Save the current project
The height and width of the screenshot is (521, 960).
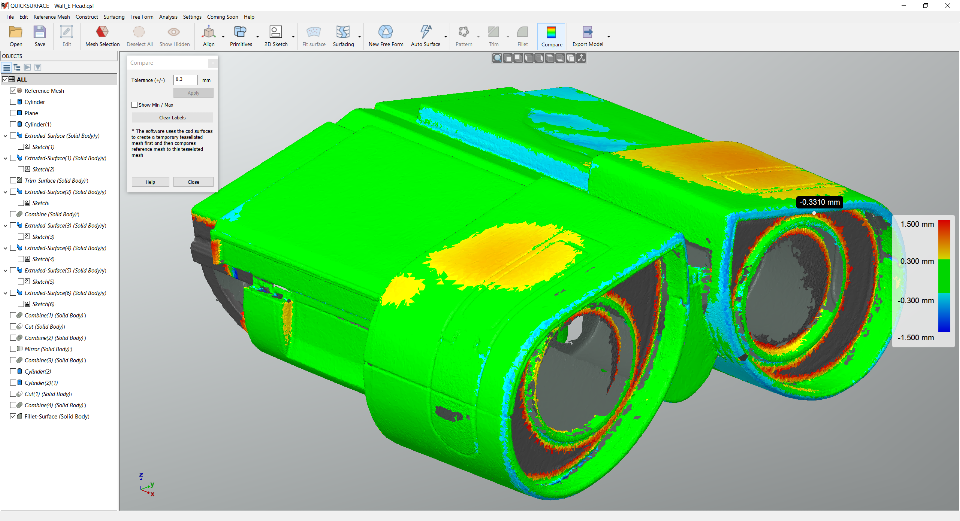pyautogui.click(x=40, y=36)
